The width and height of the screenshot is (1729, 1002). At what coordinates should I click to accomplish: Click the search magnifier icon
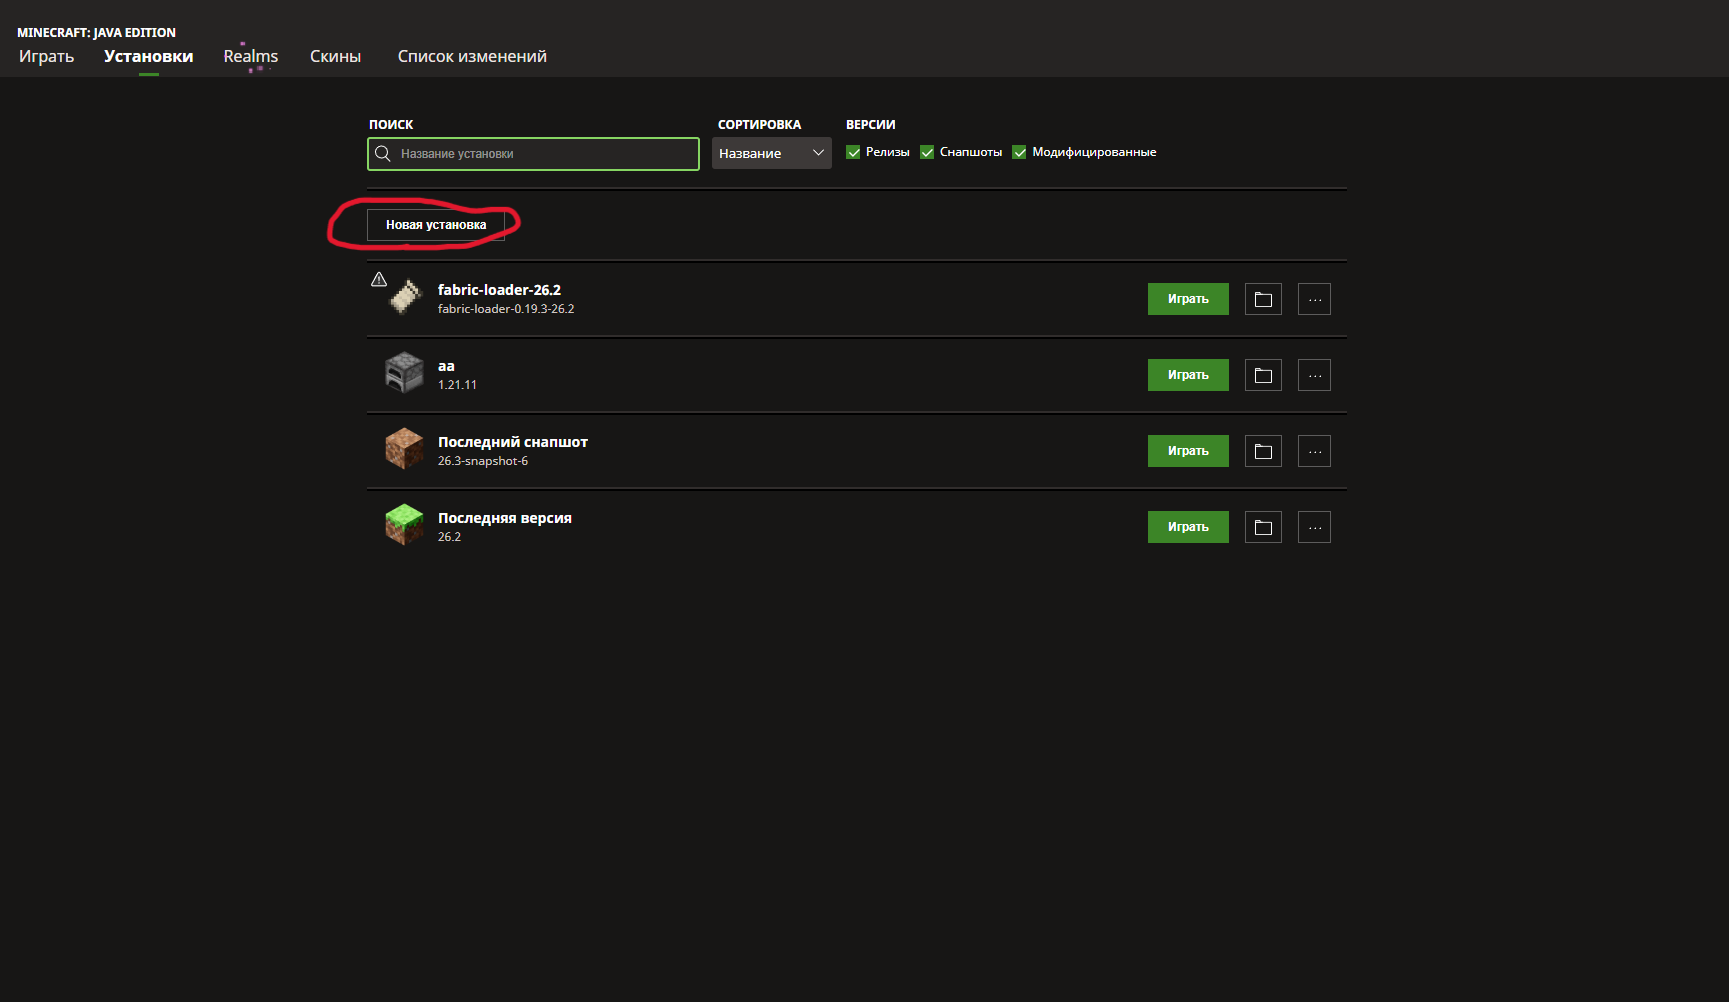tap(383, 154)
